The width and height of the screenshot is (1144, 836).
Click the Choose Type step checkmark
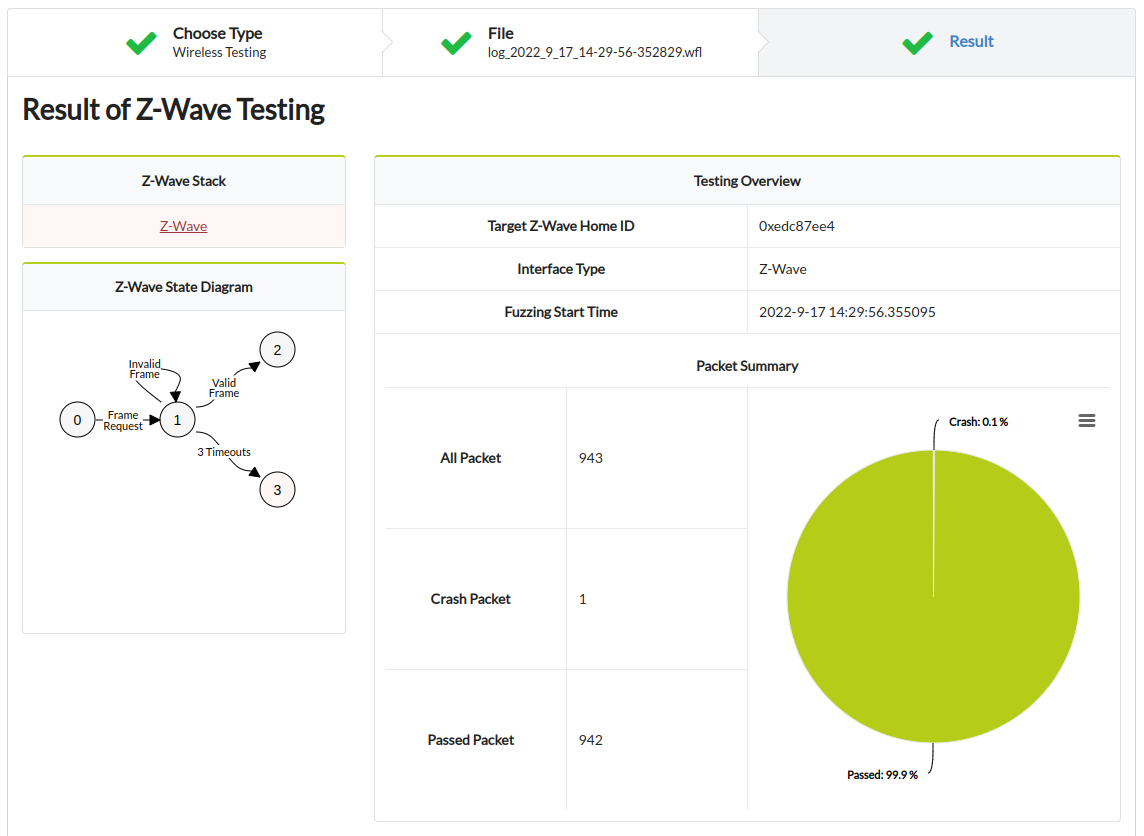coord(141,43)
